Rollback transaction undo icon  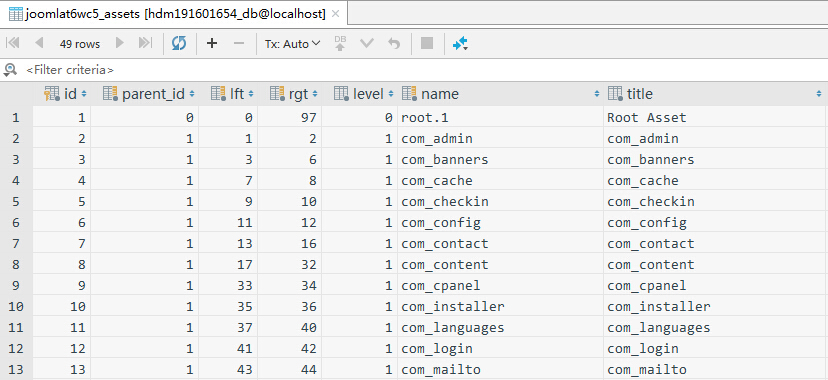click(x=394, y=43)
